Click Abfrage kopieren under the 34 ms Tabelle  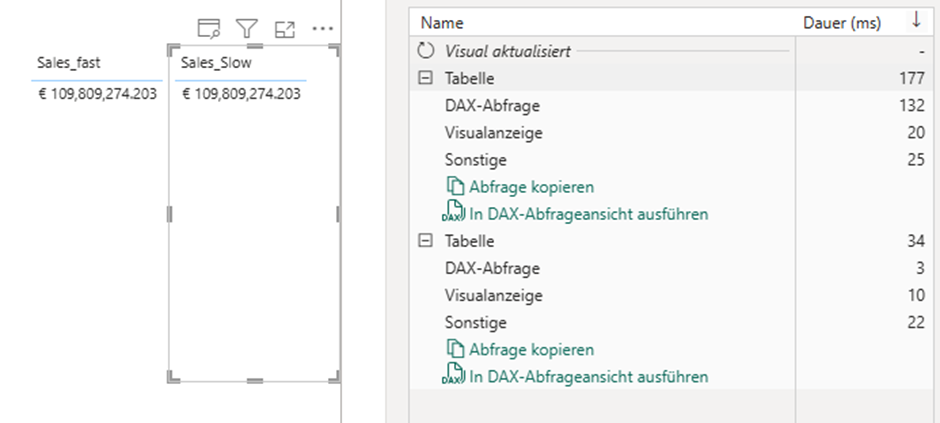point(531,350)
